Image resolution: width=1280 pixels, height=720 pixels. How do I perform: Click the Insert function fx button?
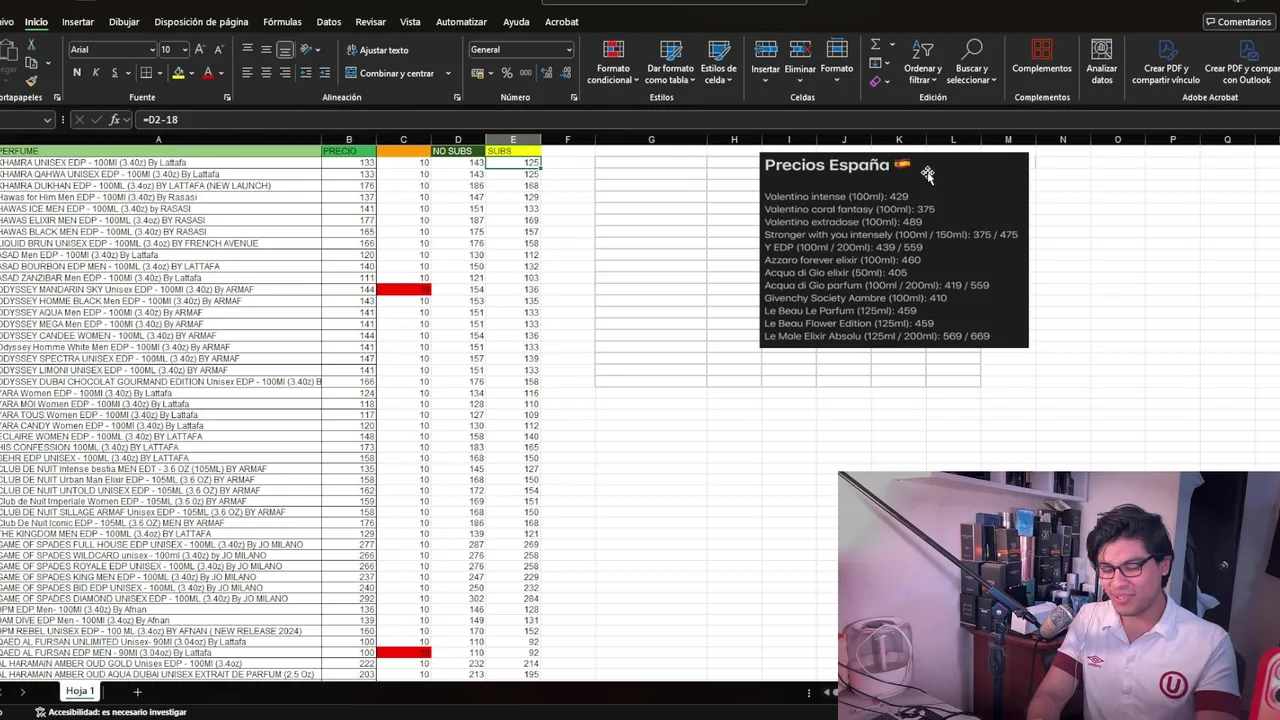[x=115, y=119]
